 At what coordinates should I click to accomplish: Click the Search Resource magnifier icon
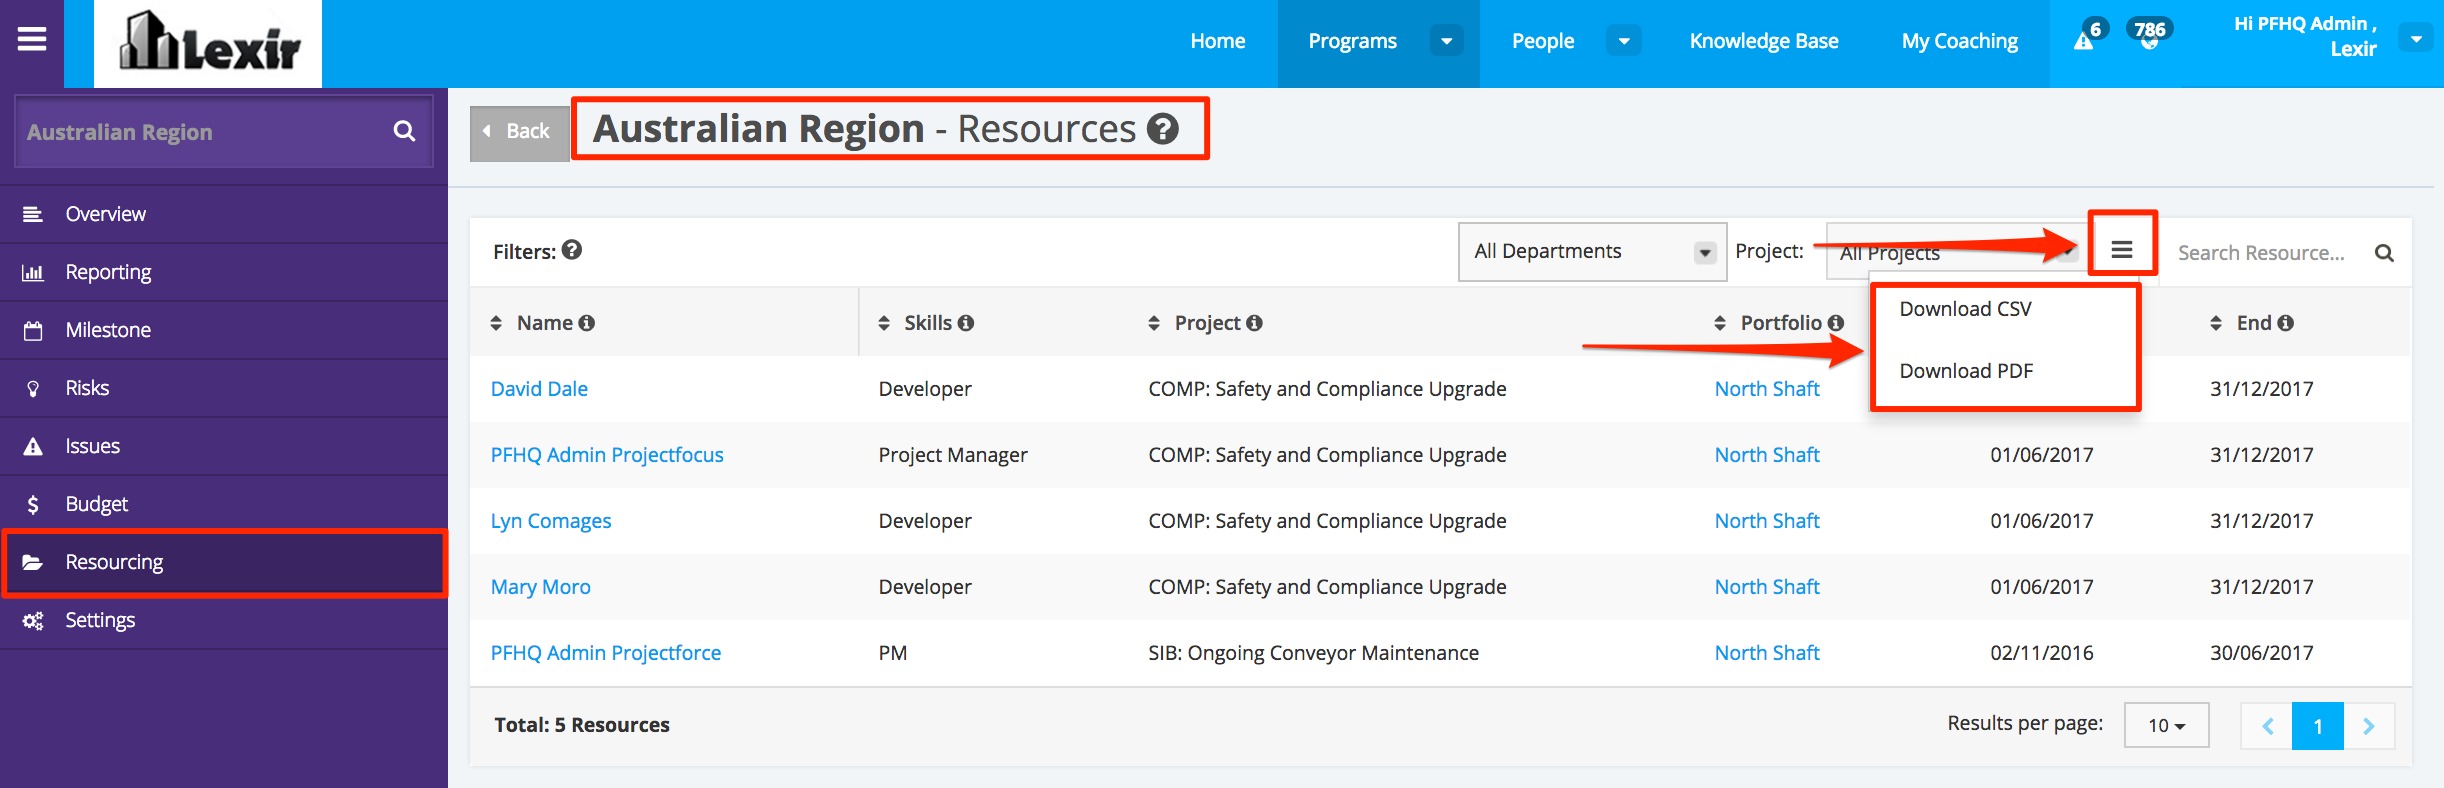pyautogui.click(x=2384, y=253)
